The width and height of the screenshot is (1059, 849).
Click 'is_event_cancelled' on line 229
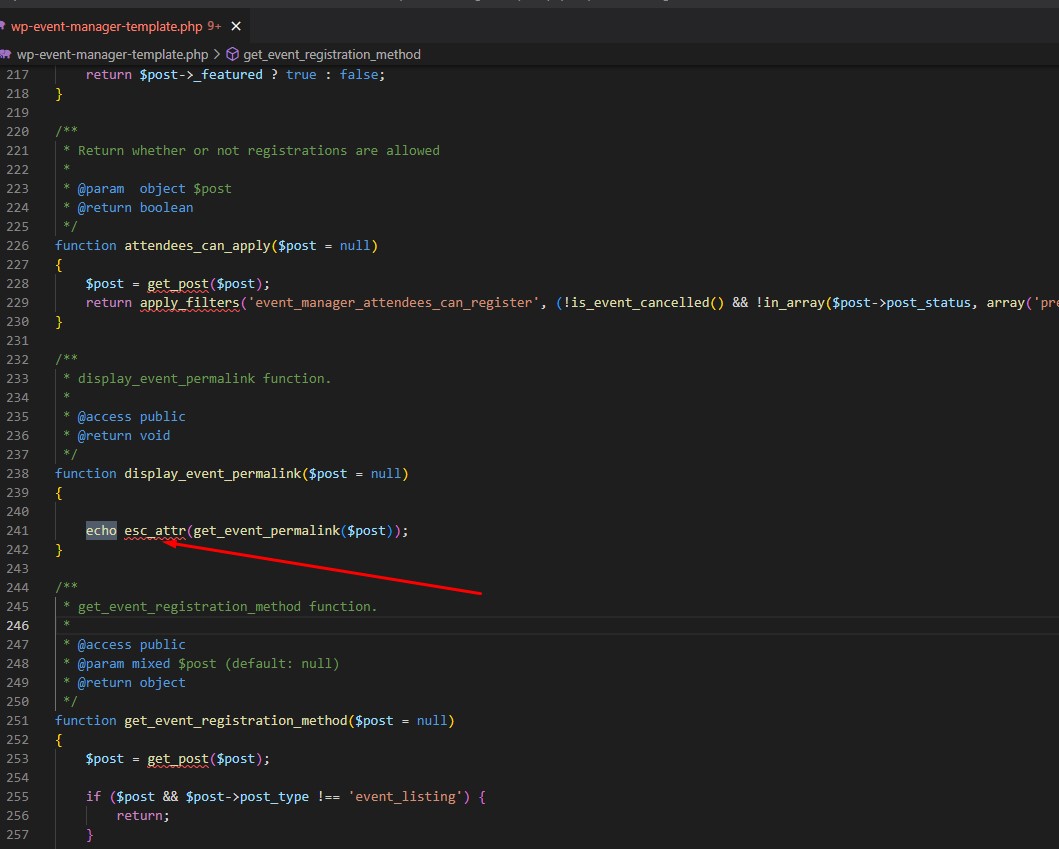coord(640,303)
